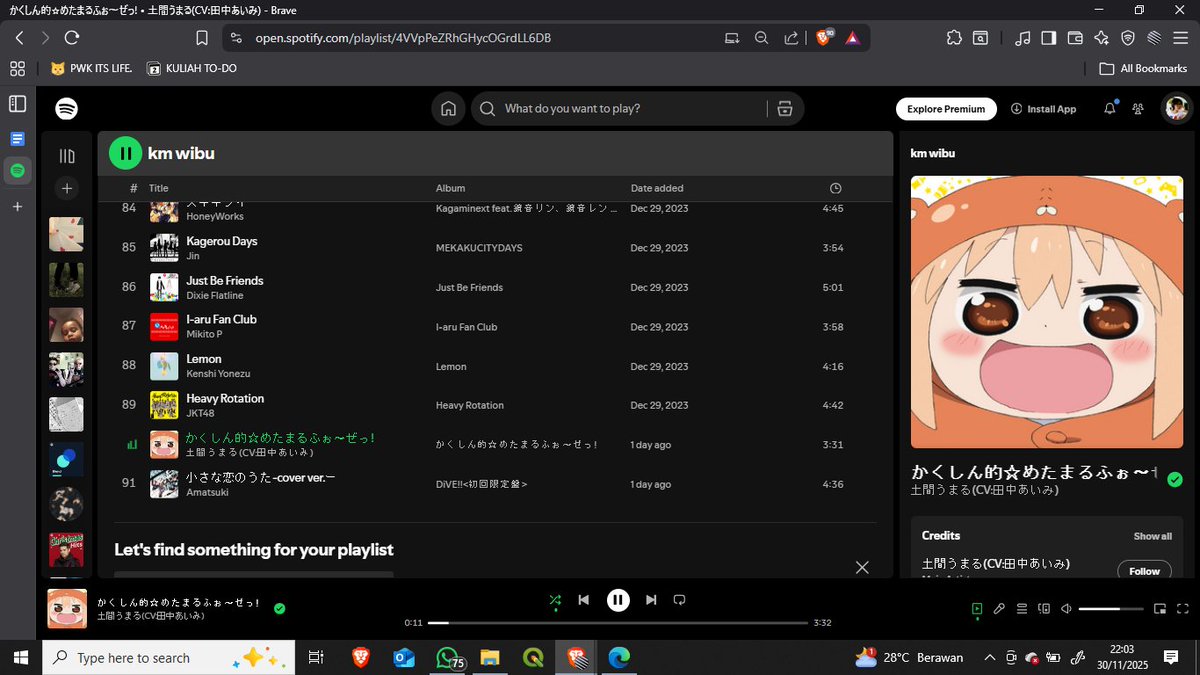Open Leo AI sparkle icon
The image size is (1200, 675).
pyautogui.click(x=1101, y=38)
